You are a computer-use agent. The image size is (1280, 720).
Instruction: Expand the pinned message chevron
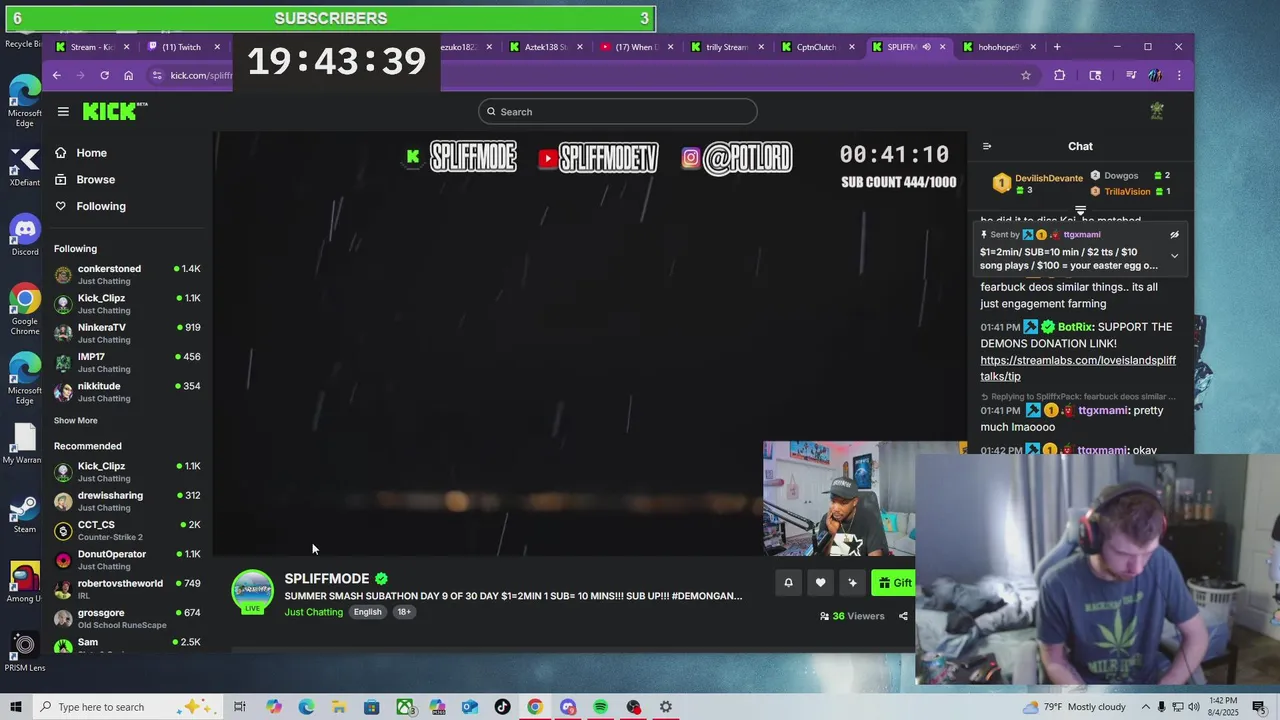pyautogui.click(x=1174, y=256)
